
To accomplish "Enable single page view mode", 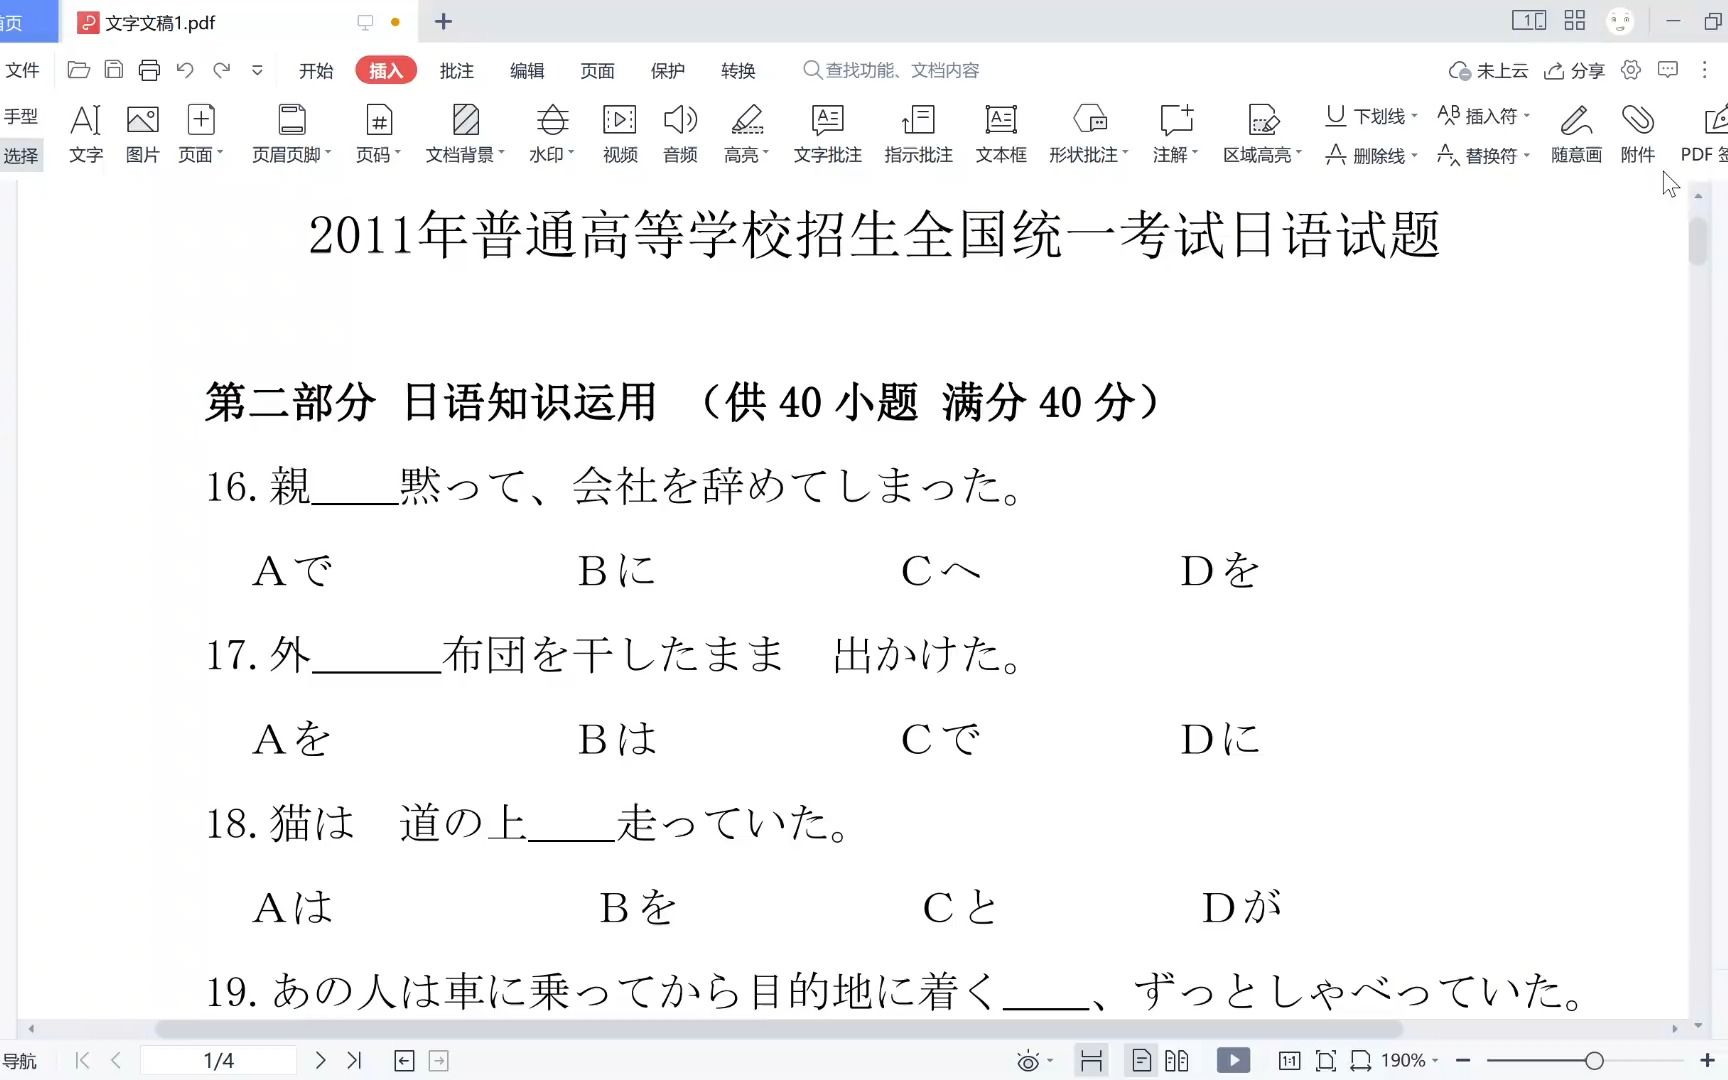I will 1141,1060.
